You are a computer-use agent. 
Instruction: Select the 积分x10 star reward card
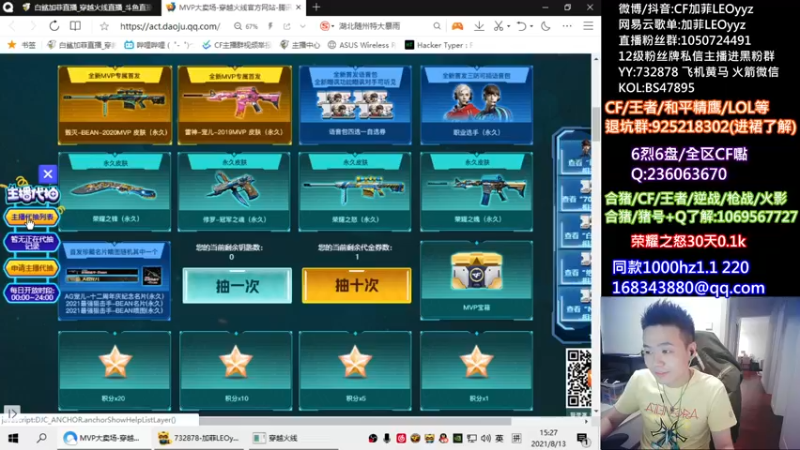coord(236,370)
